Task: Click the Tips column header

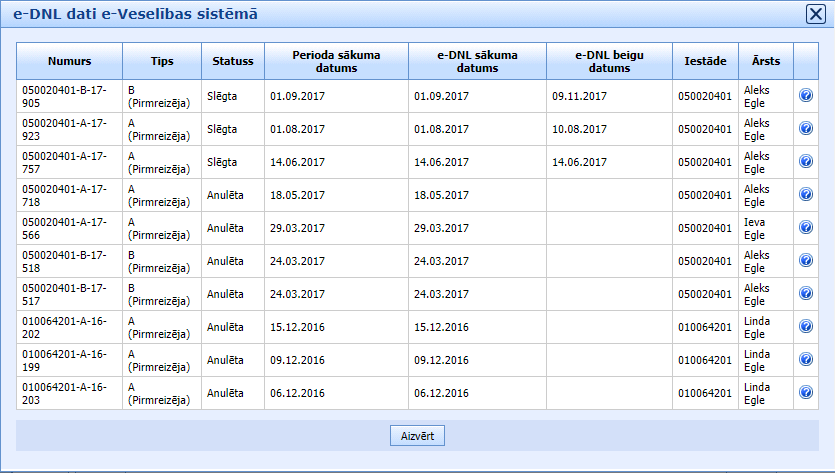Action: 161,61
